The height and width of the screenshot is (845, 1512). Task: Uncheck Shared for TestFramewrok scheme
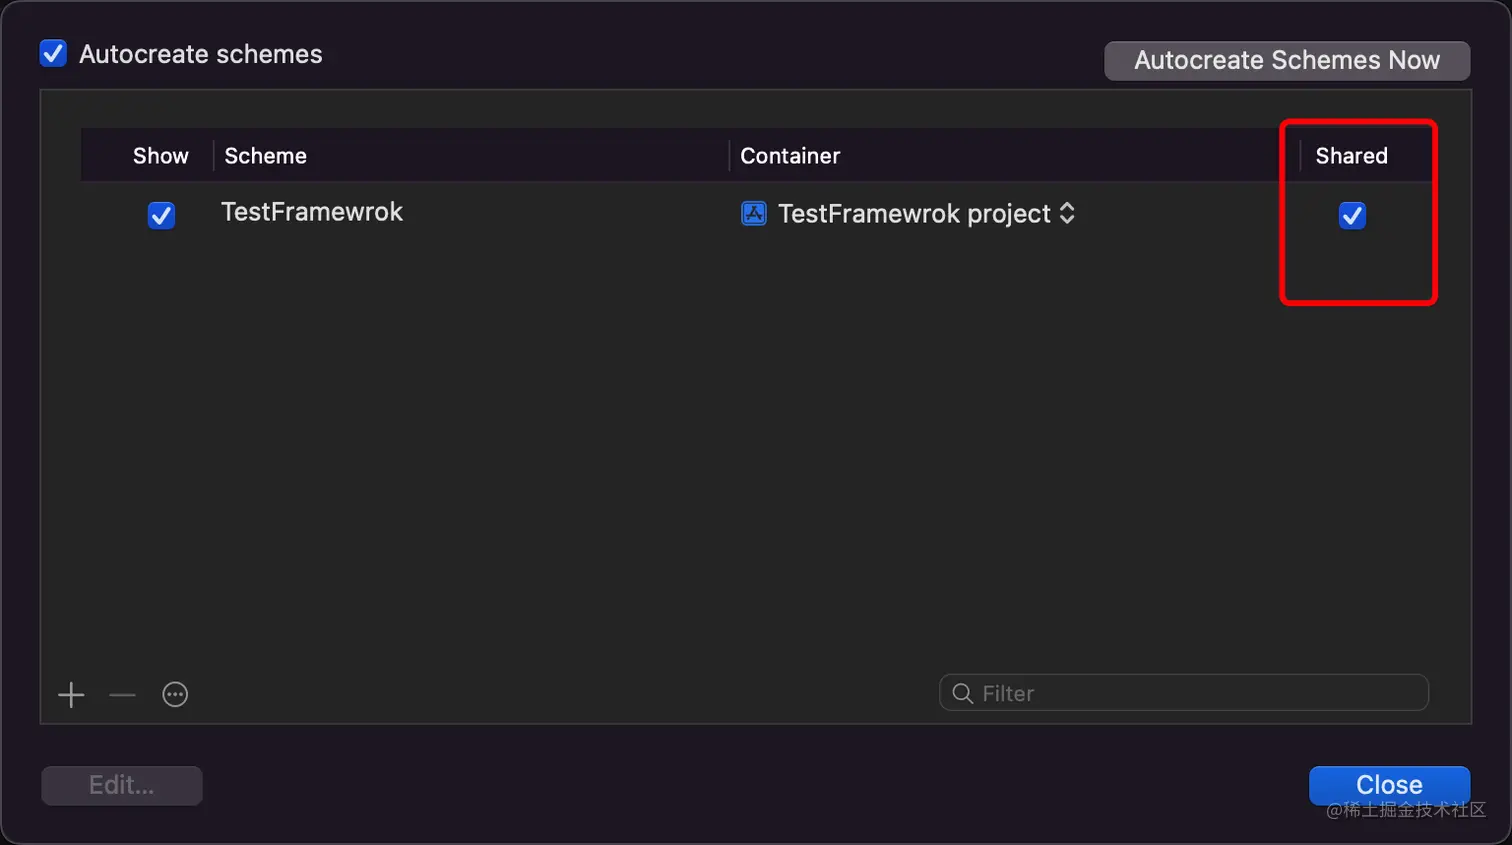pyautogui.click(x=1352, y=215)
